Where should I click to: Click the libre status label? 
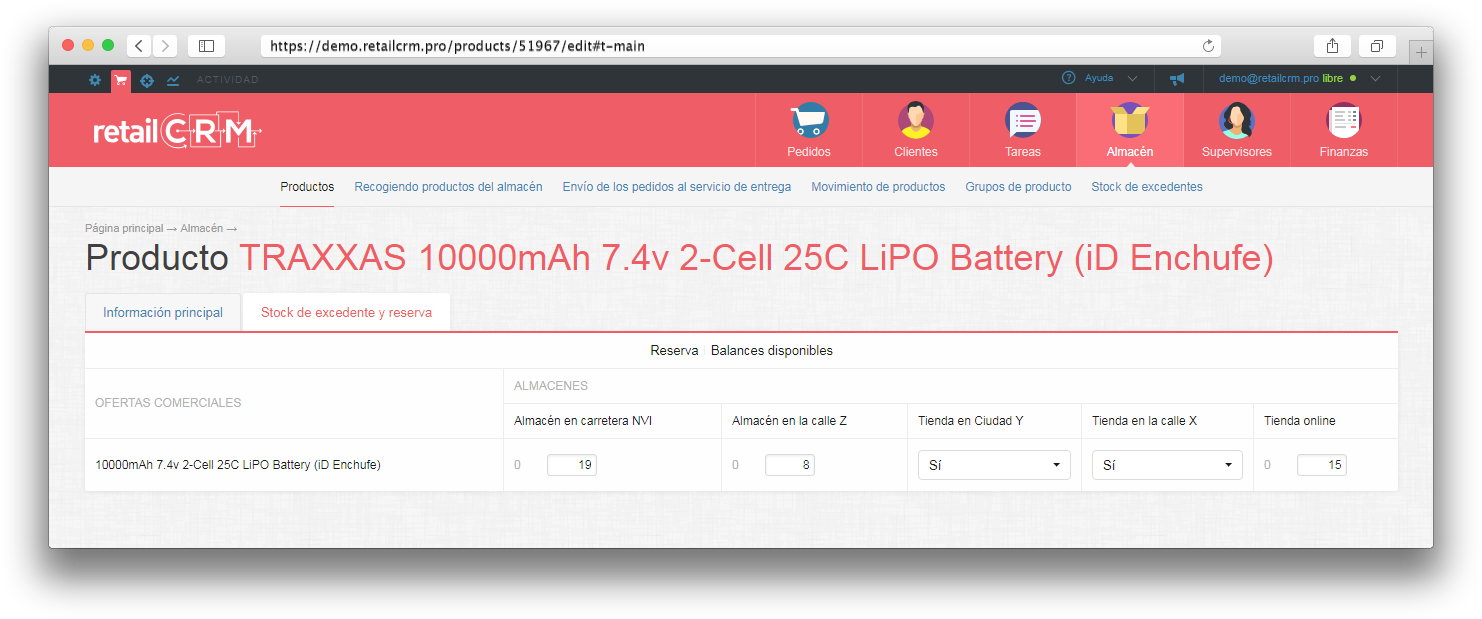pos(1333,78)
